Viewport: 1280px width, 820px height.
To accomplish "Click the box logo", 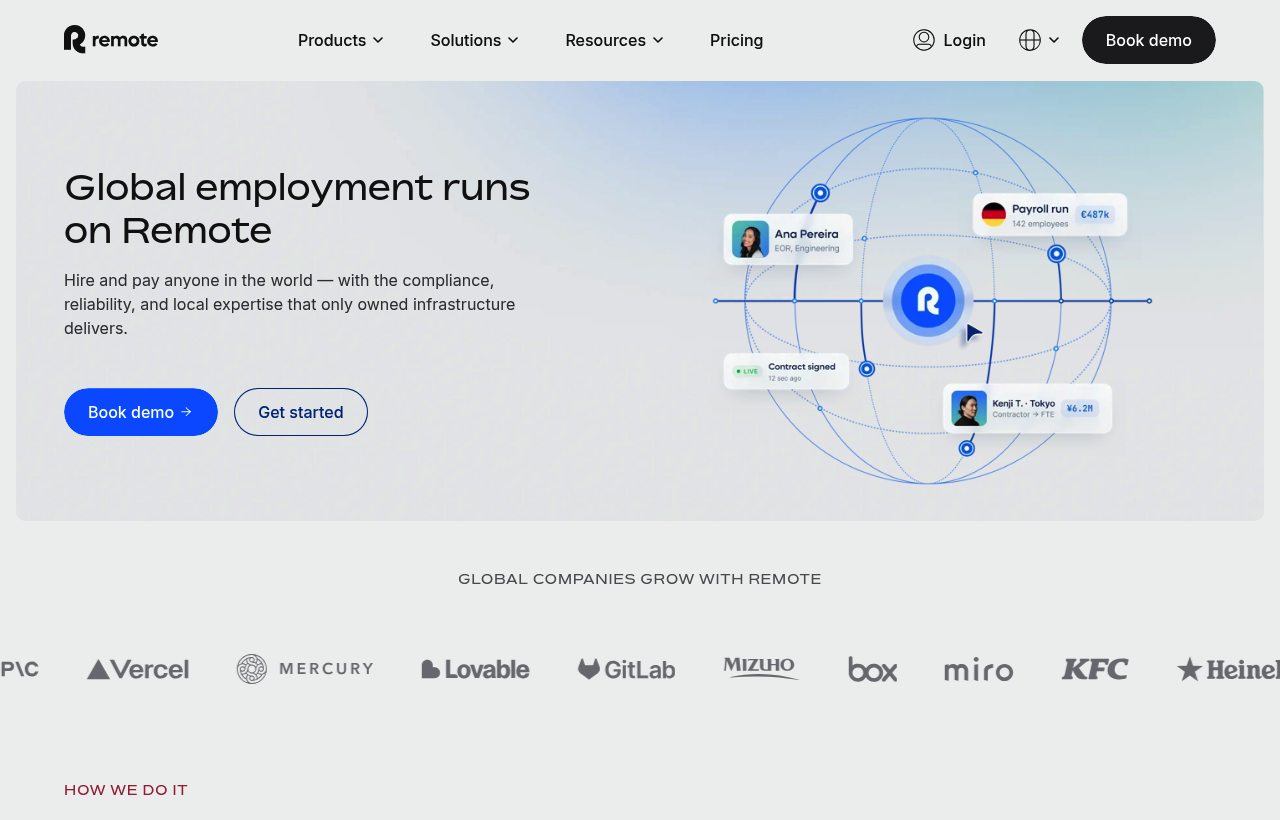I will tap(872, 669).
